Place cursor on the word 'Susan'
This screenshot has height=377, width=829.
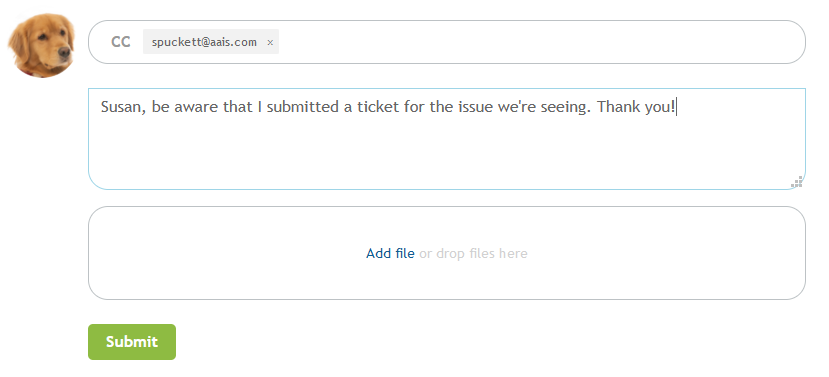point(121,107)
